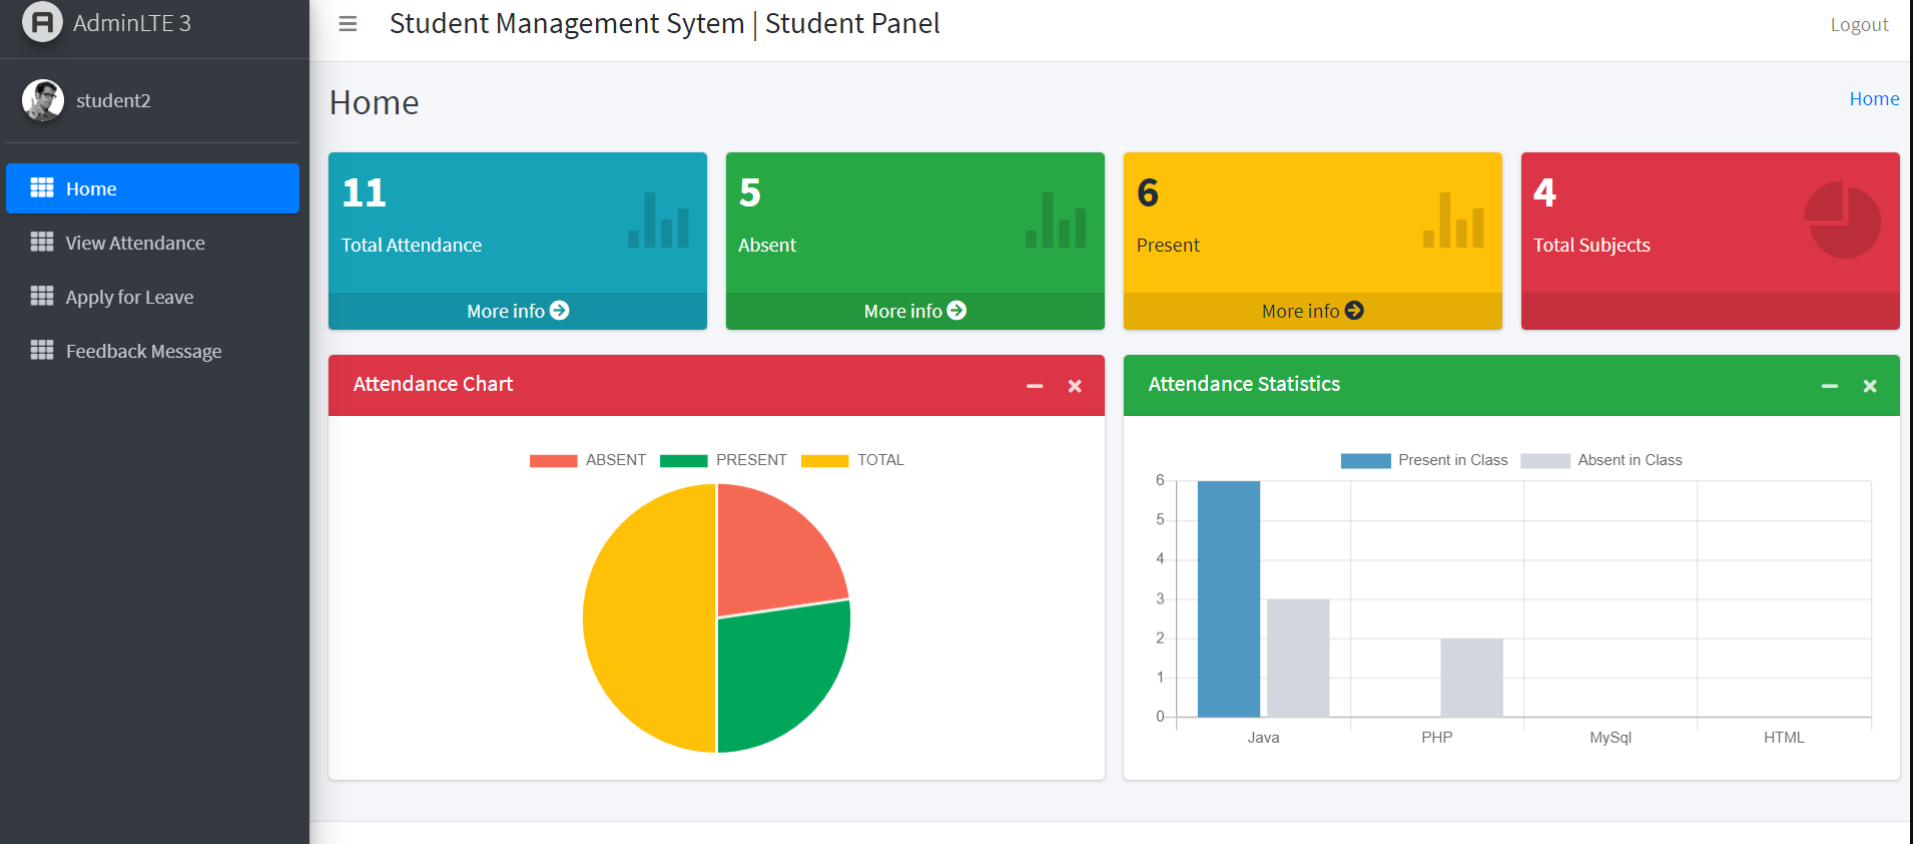
Task: Click the Total Subjects pie chart icon
Action: click(x=1842, y=220)
